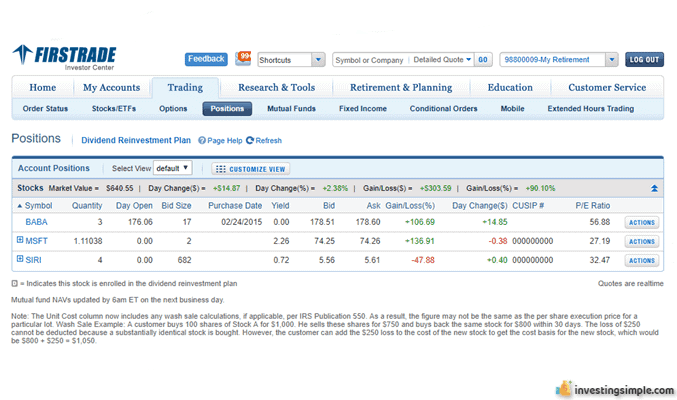Open the Research & Tools tab

277,88
